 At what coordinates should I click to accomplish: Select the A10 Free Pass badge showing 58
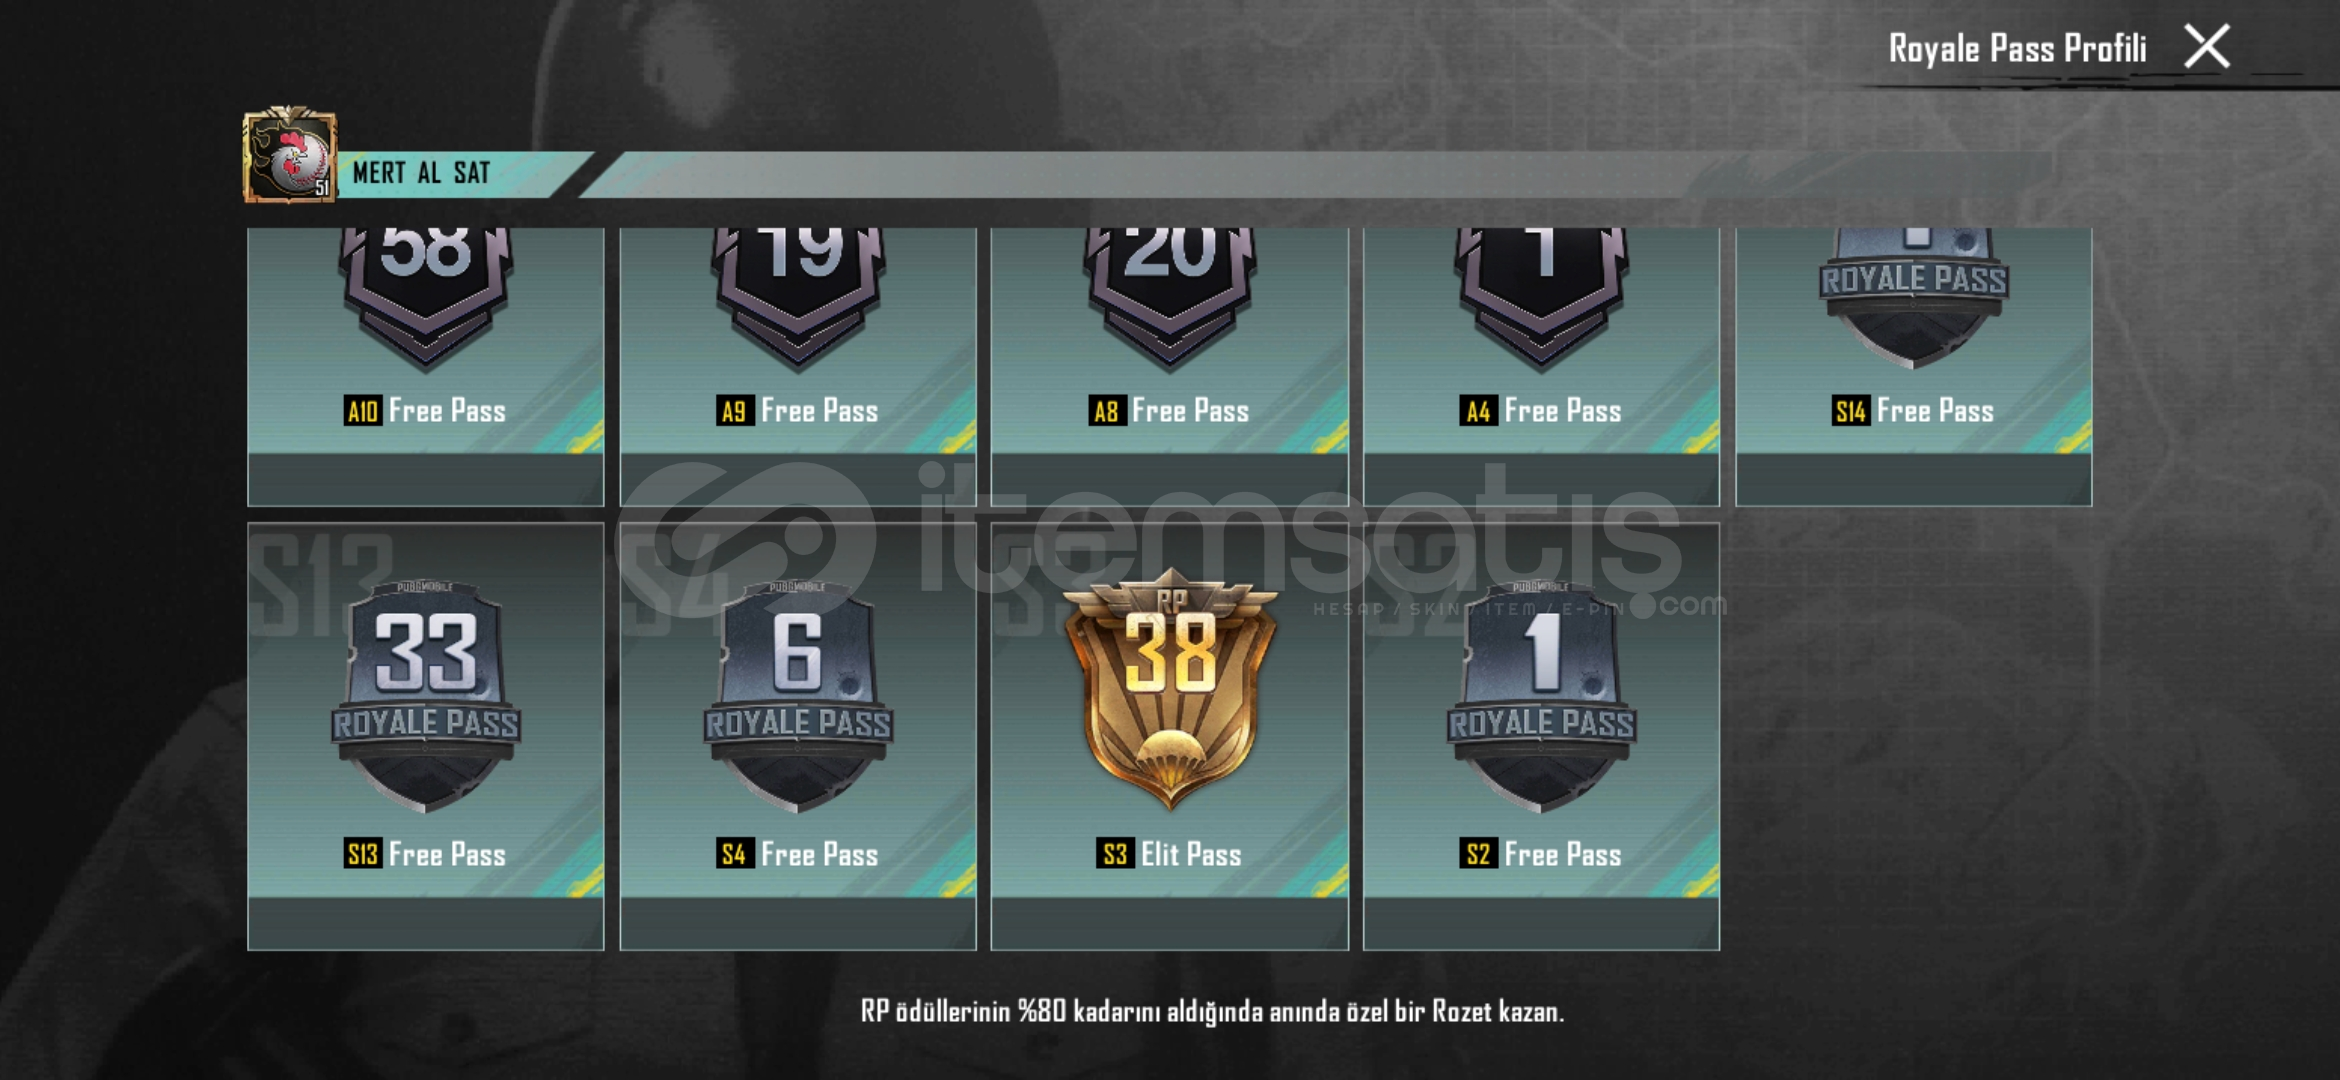[426, 296]
